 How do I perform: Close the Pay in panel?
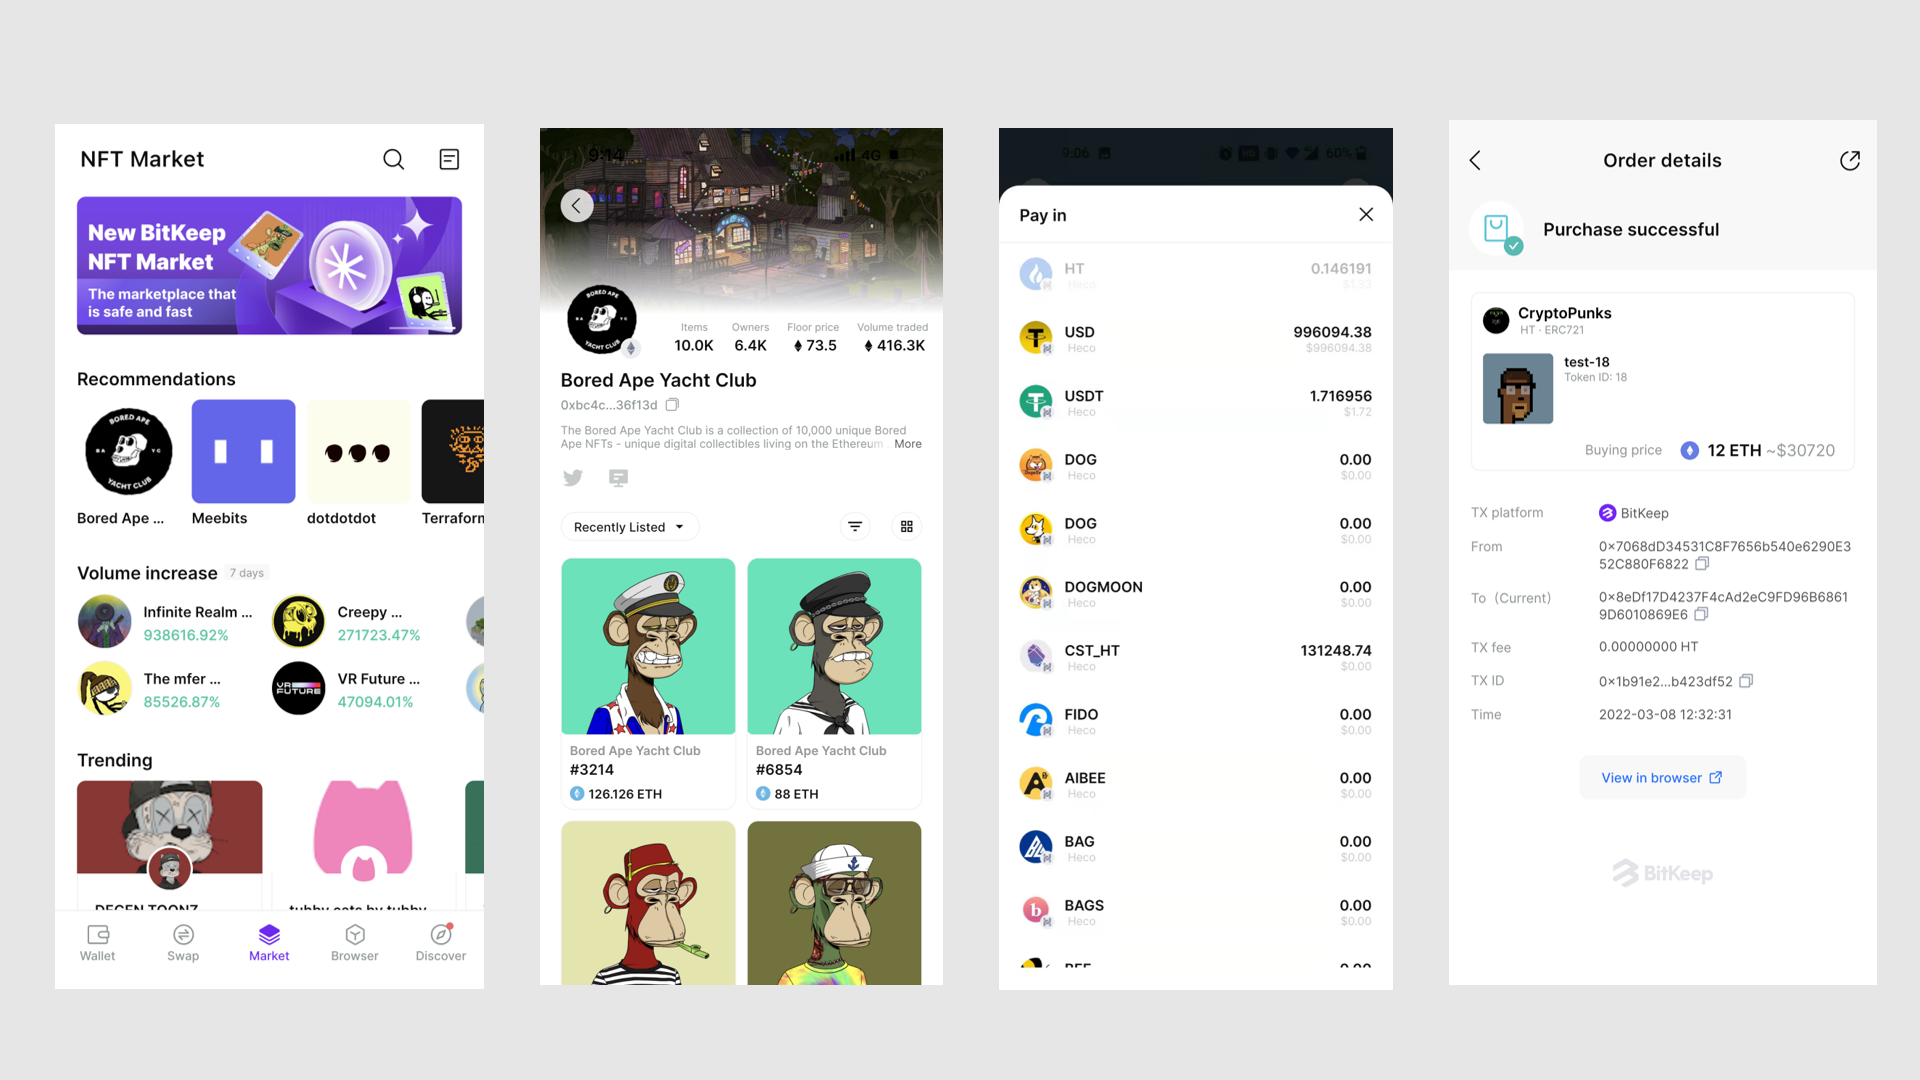[x=1366, y=215]
